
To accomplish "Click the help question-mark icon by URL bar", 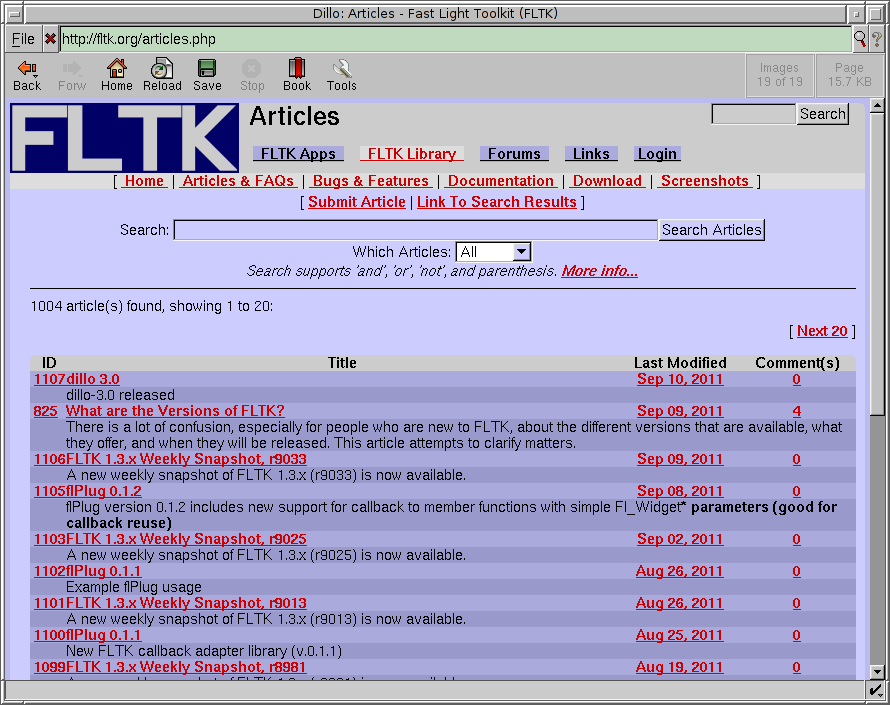I will click(876, 39).
